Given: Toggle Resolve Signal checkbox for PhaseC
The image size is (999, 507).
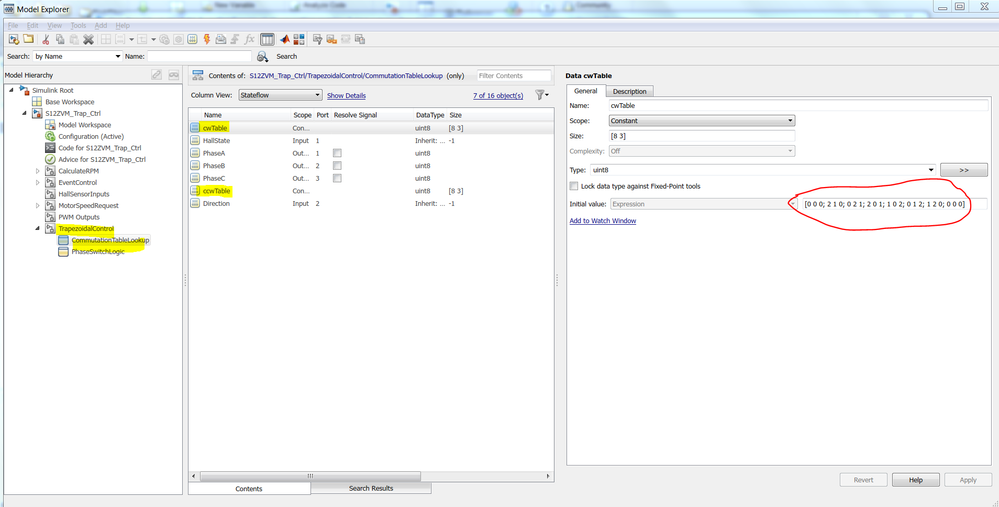Looking at the screenshot, I should (x=337, y=178).
